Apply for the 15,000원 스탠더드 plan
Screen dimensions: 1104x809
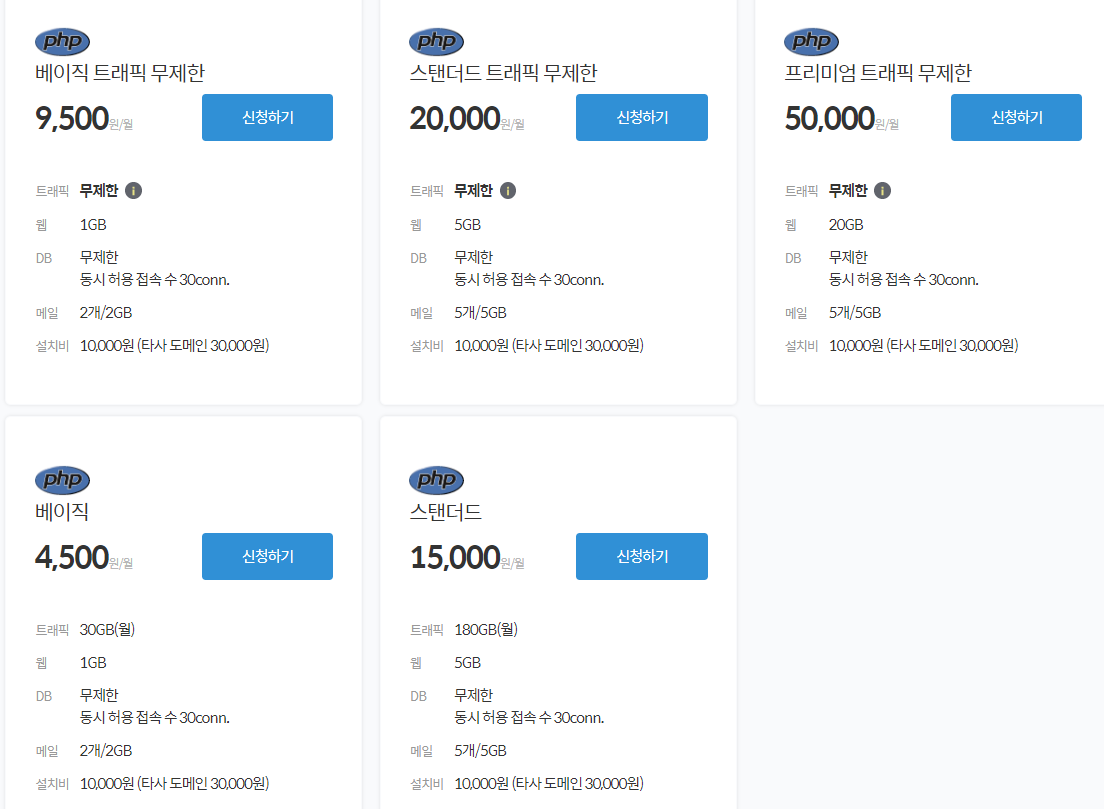click(641, 556)
